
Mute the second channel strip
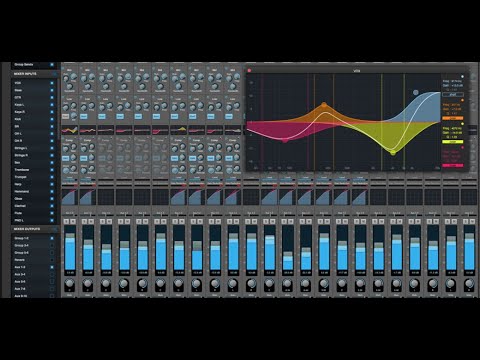(x=91, y=221)
